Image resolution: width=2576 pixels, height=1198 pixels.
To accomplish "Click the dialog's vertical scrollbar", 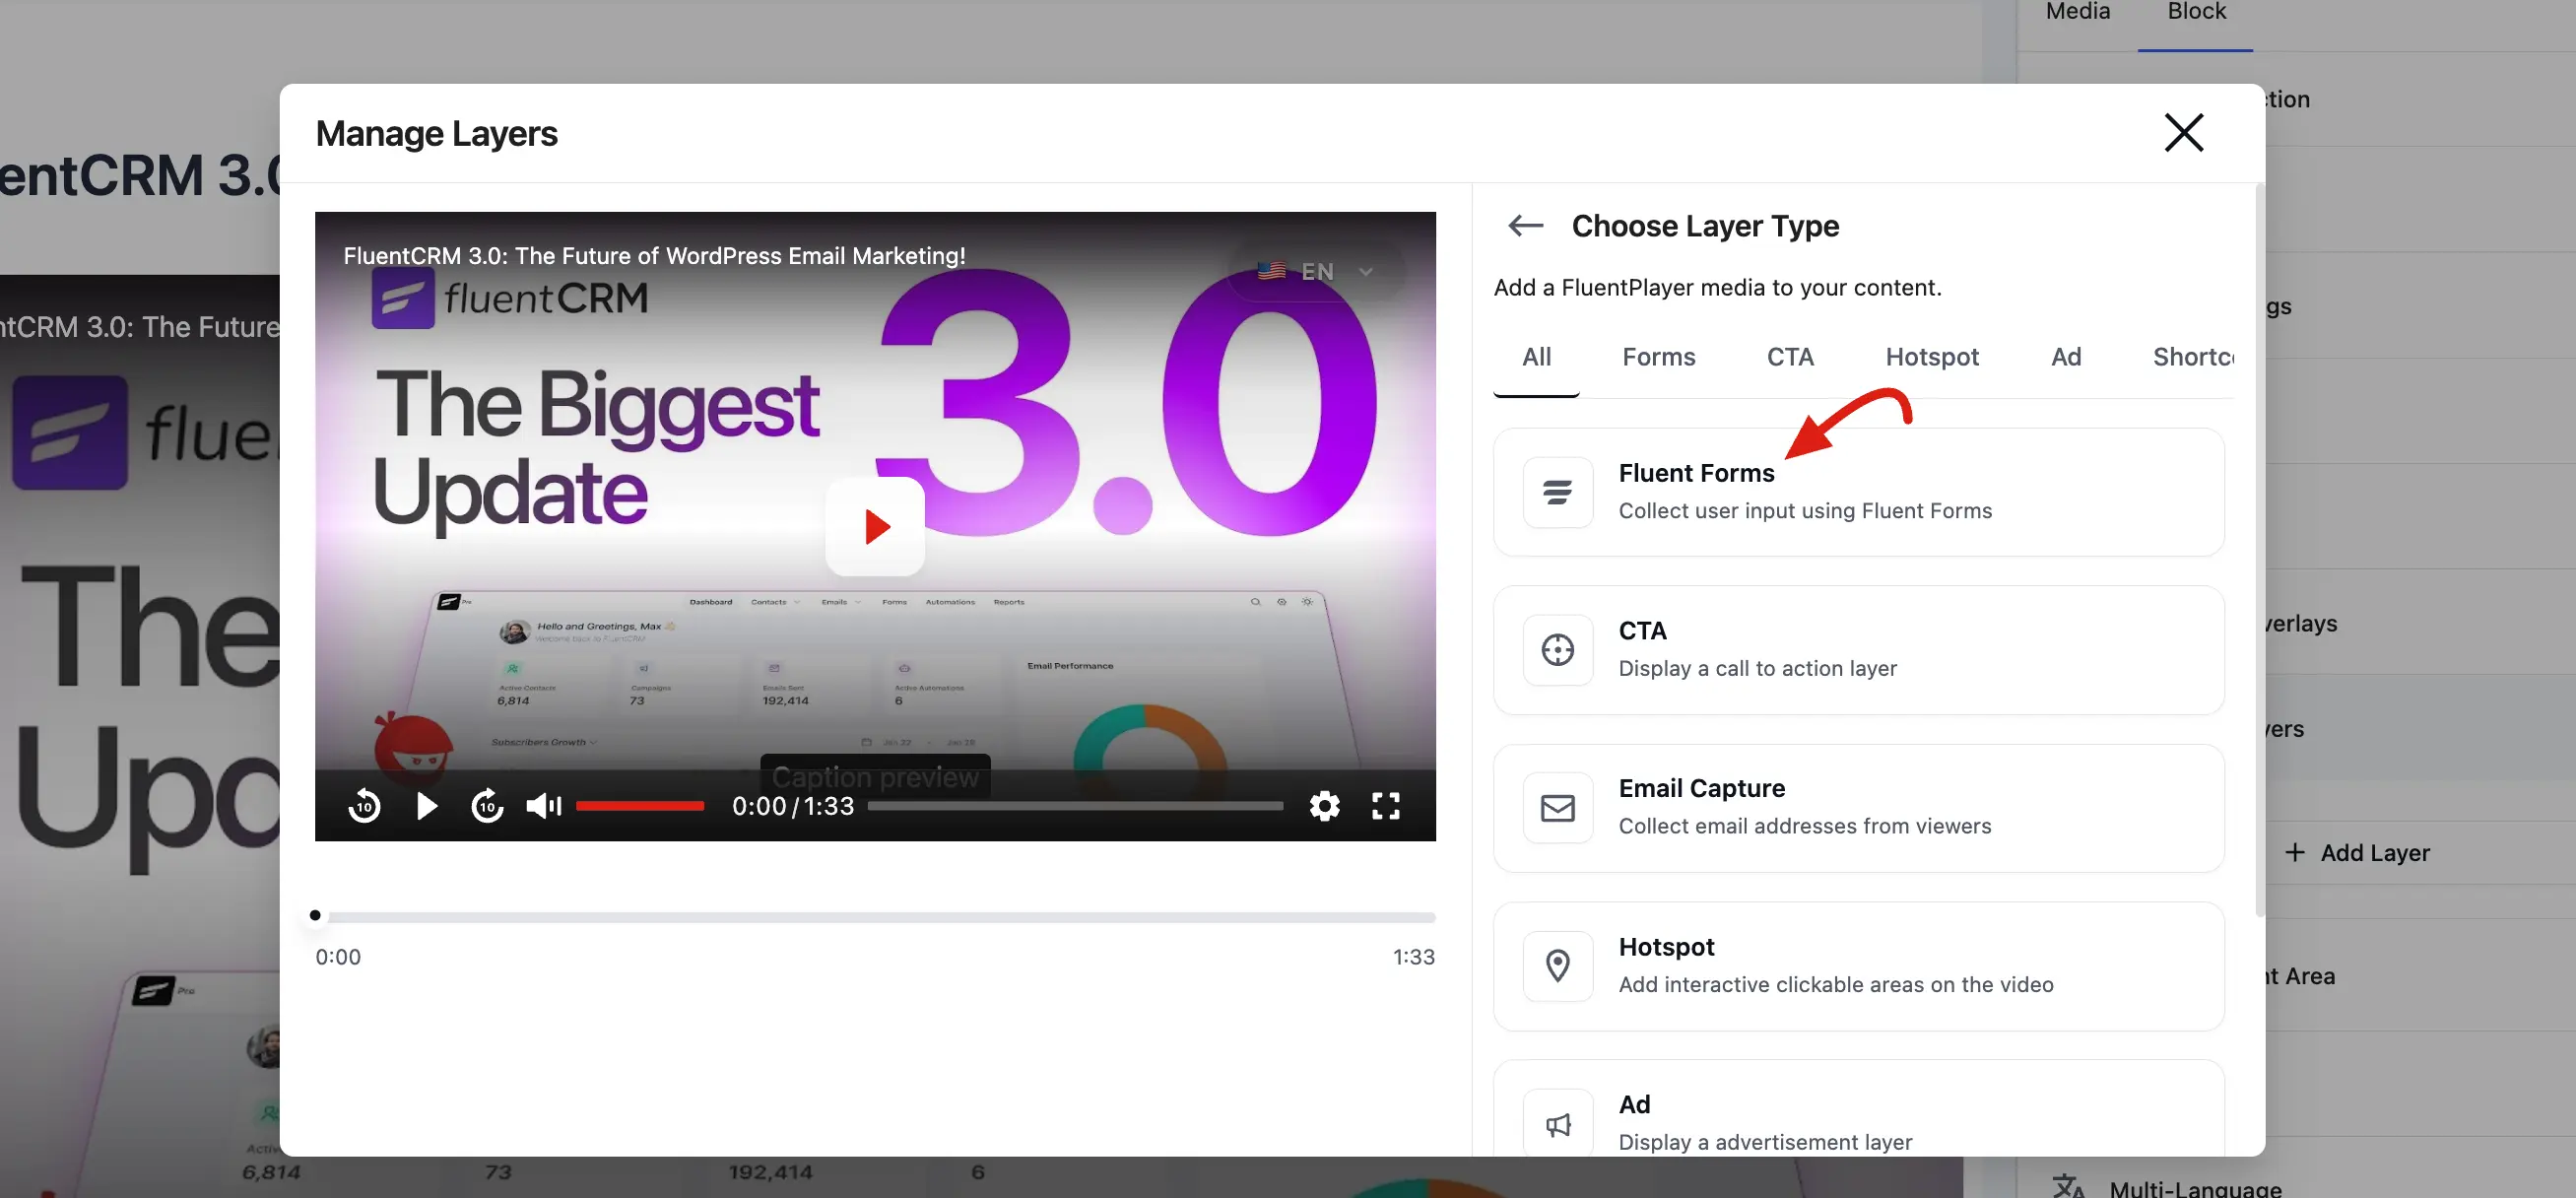I will [x=2259, y=550].
